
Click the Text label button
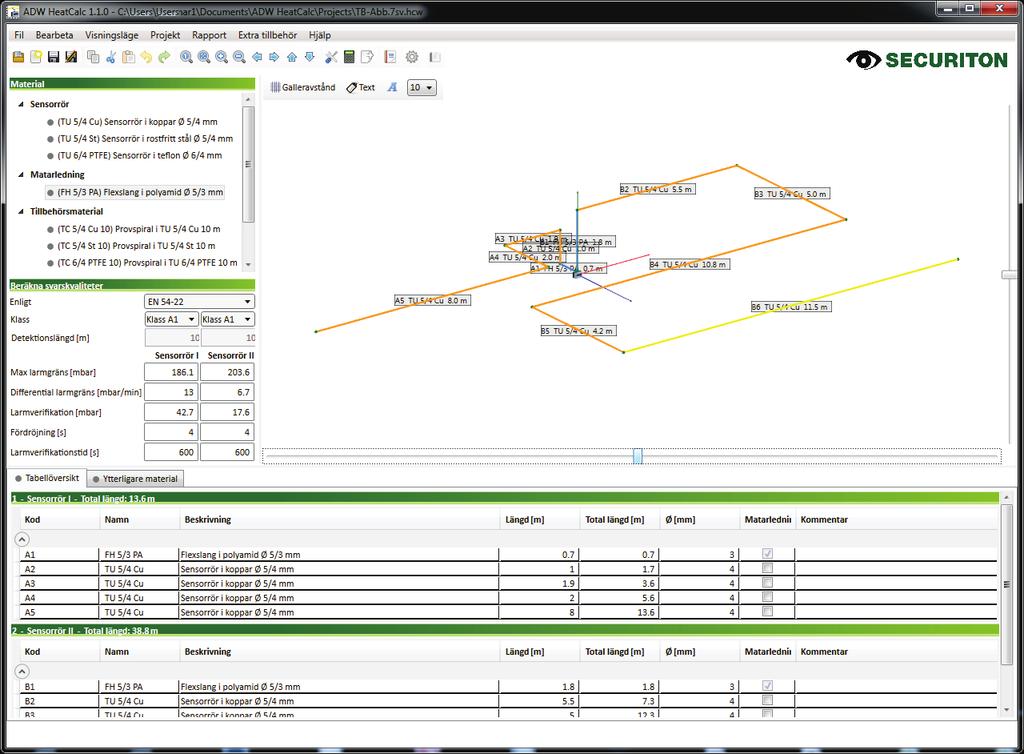(360, 87)
